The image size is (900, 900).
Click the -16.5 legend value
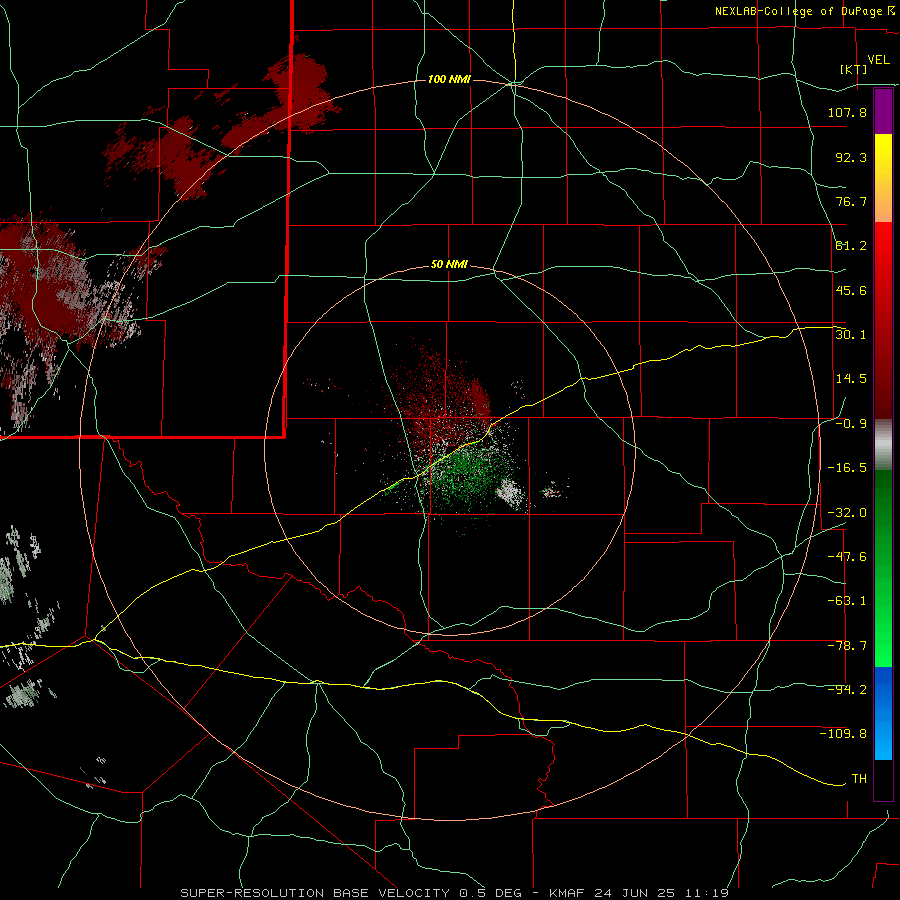(847, 468)
